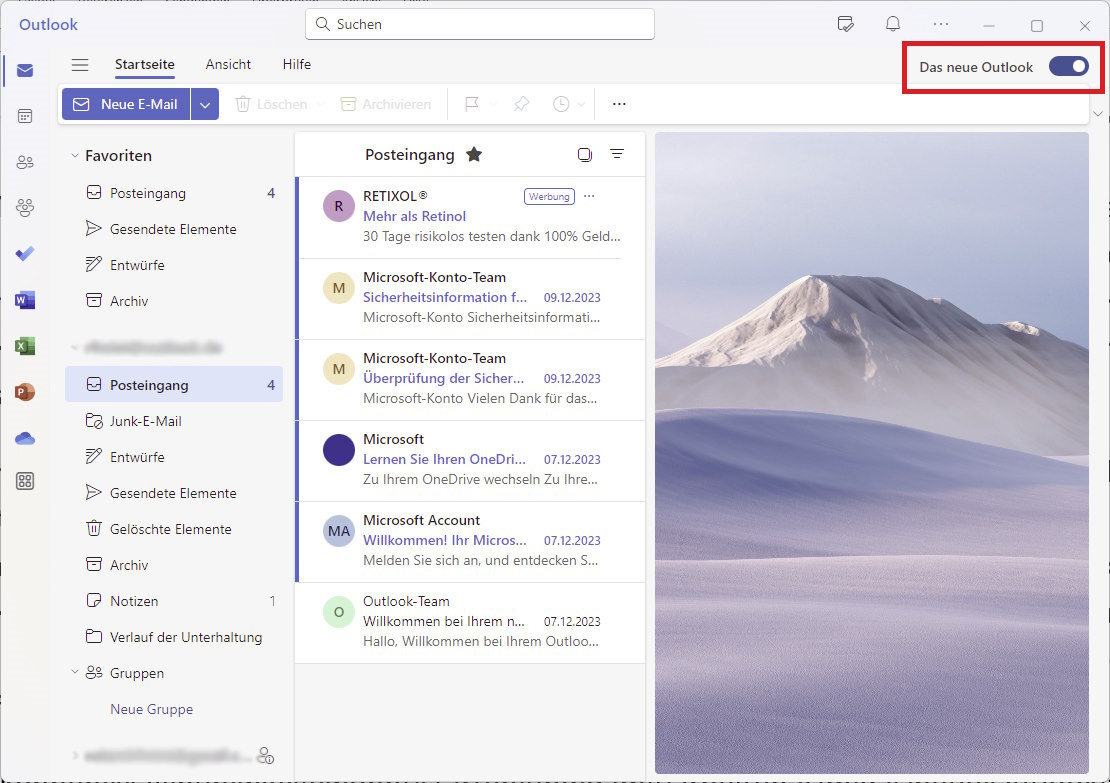Click the Neue Gruppe link

[151, 709]
